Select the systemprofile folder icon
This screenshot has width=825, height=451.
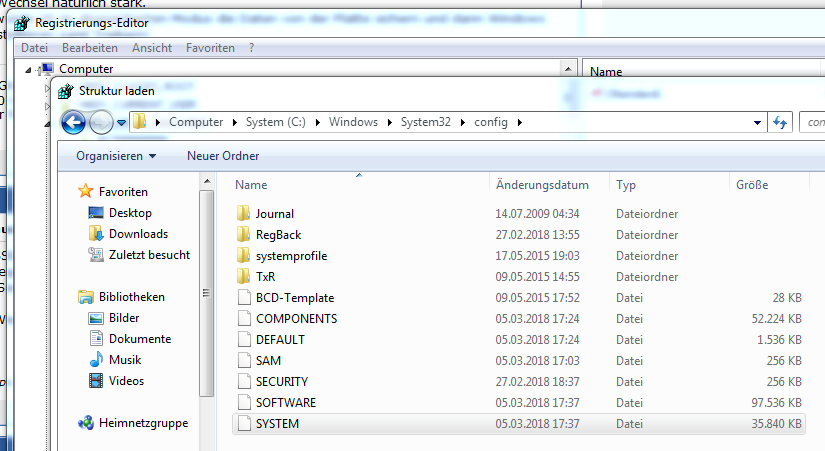click(243, 255)
